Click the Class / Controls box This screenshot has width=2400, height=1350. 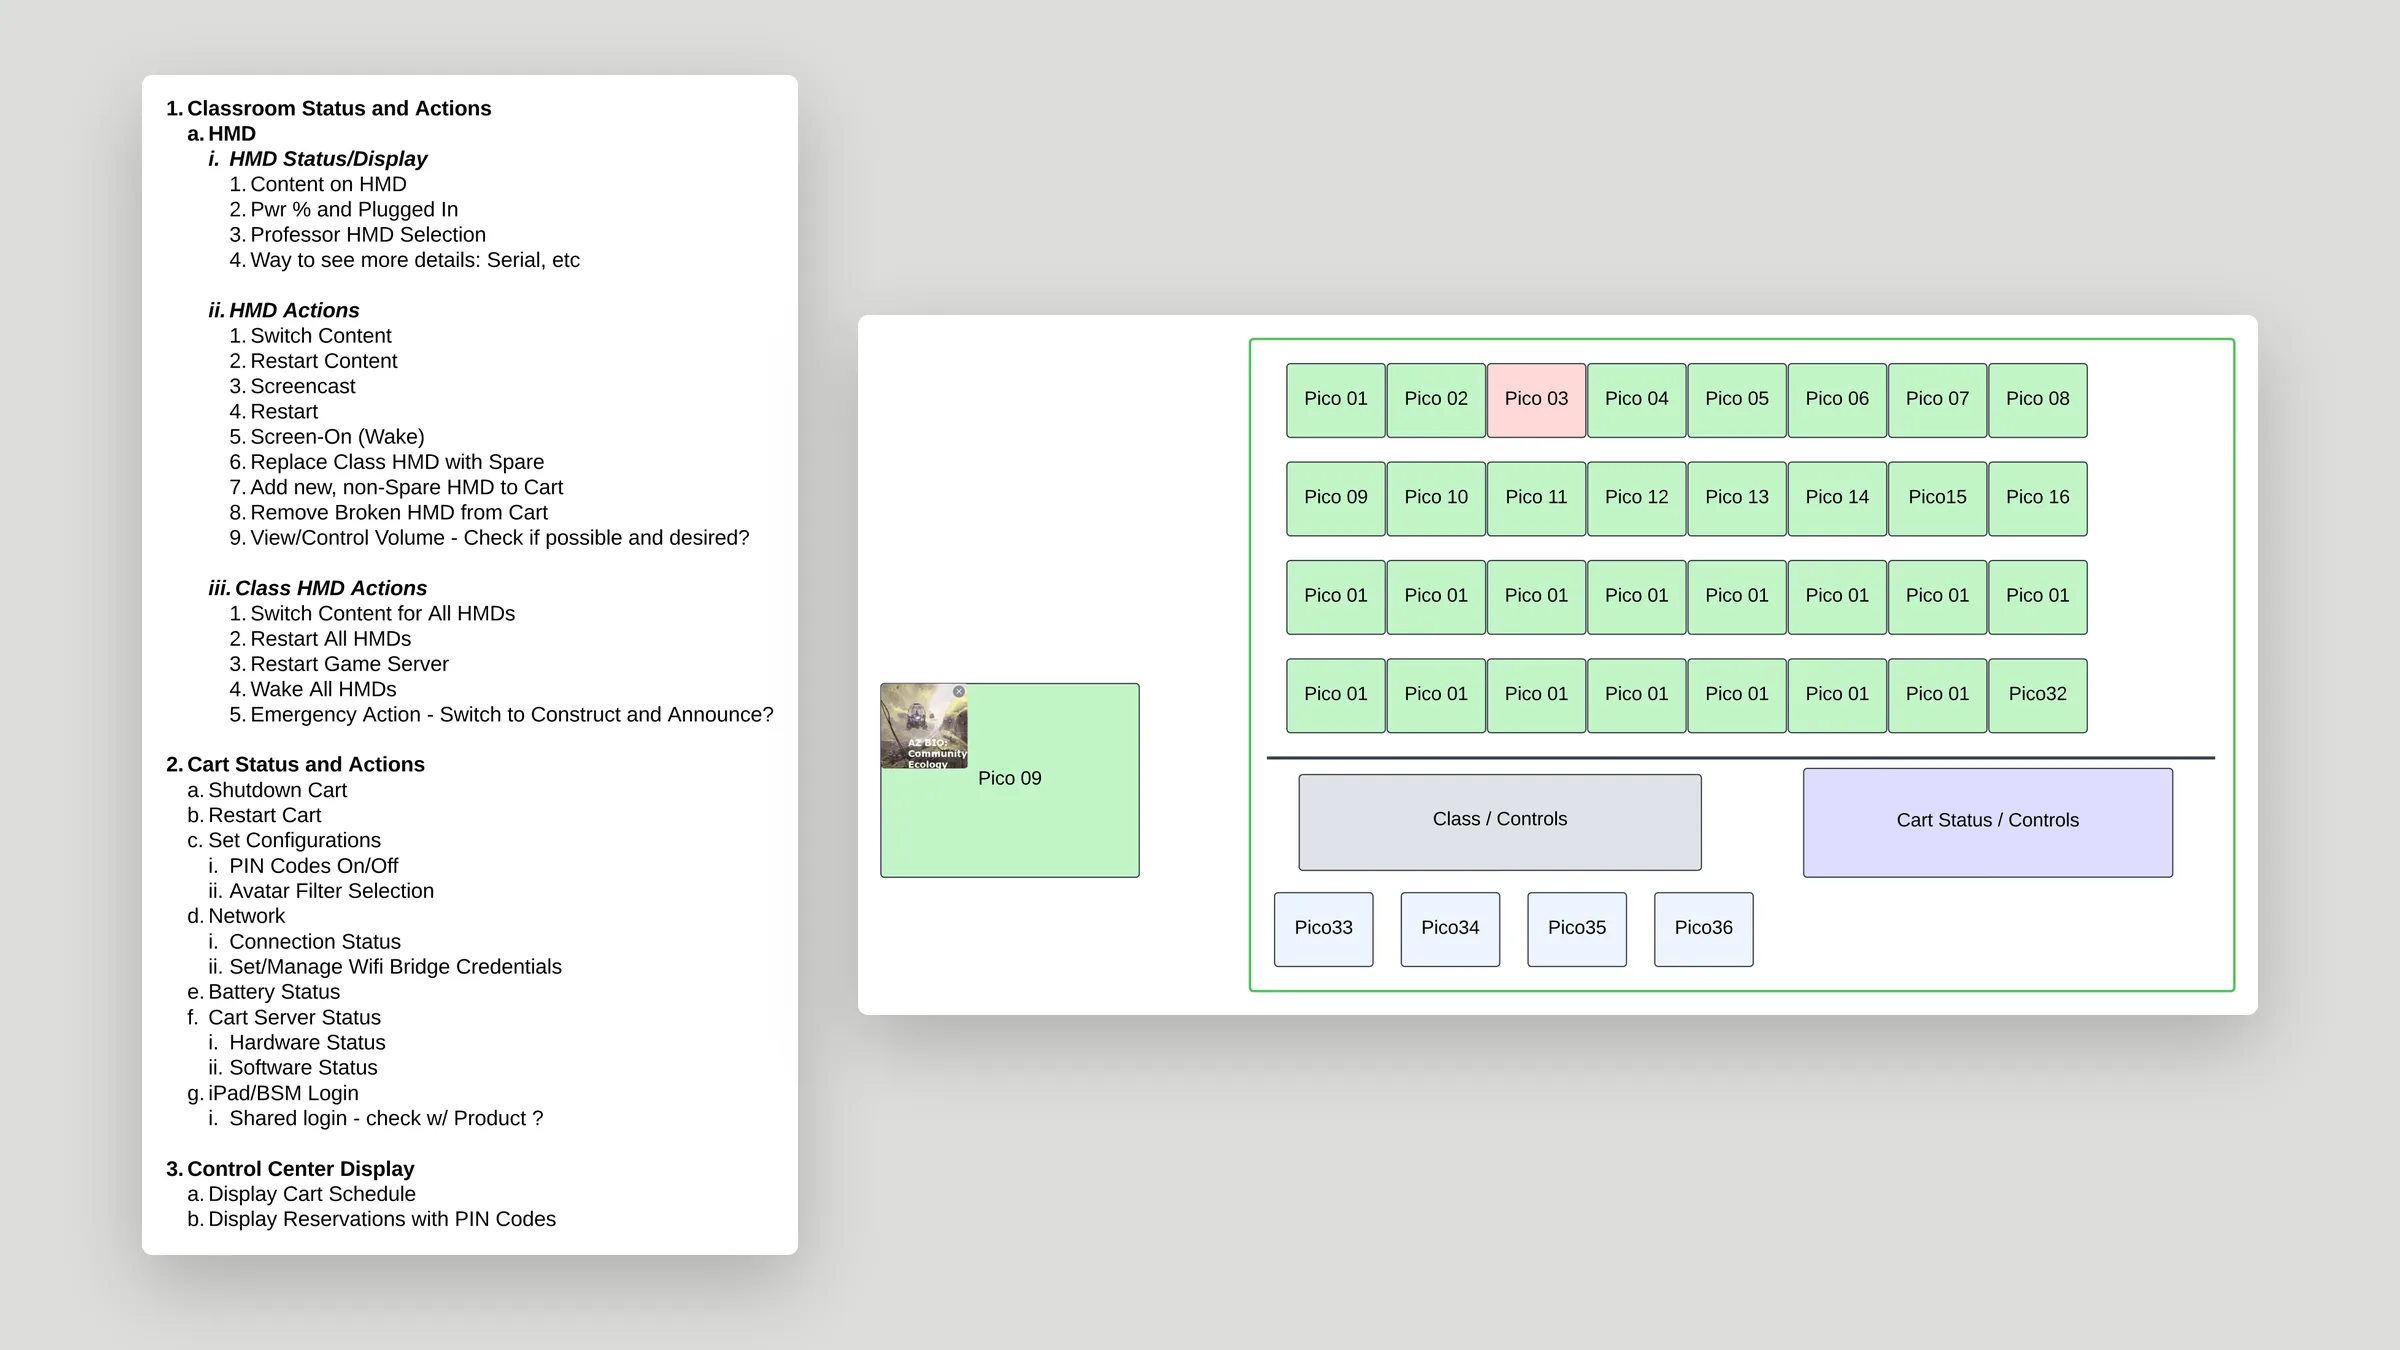(1500, 822)
